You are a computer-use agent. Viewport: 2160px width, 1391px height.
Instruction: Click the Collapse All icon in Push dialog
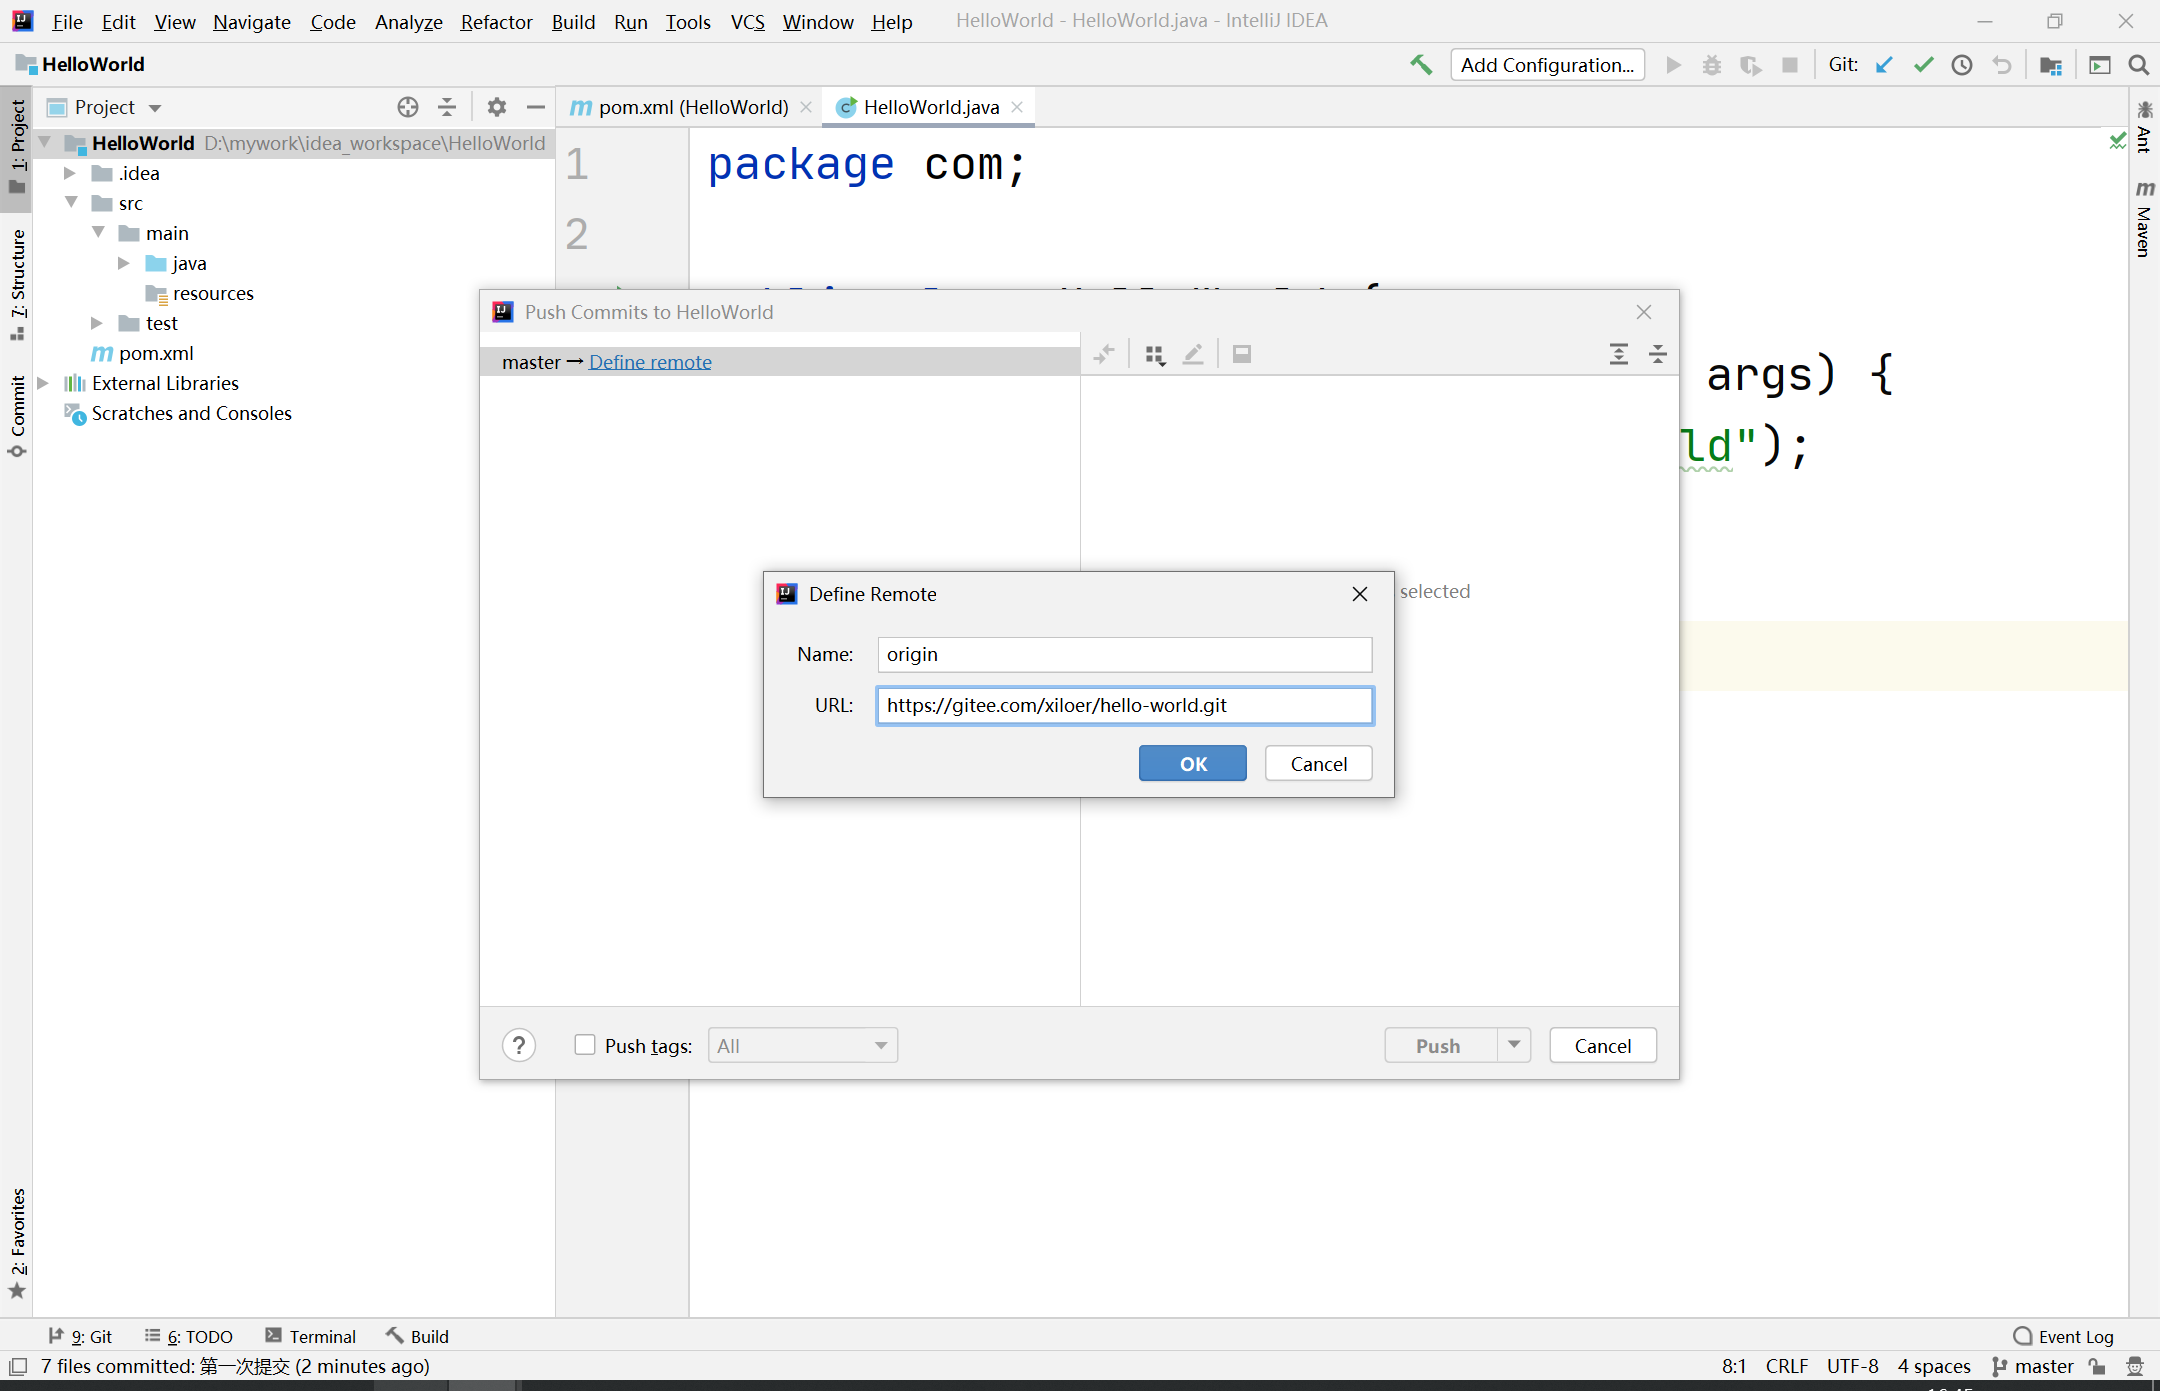[x=1658, y=354]
